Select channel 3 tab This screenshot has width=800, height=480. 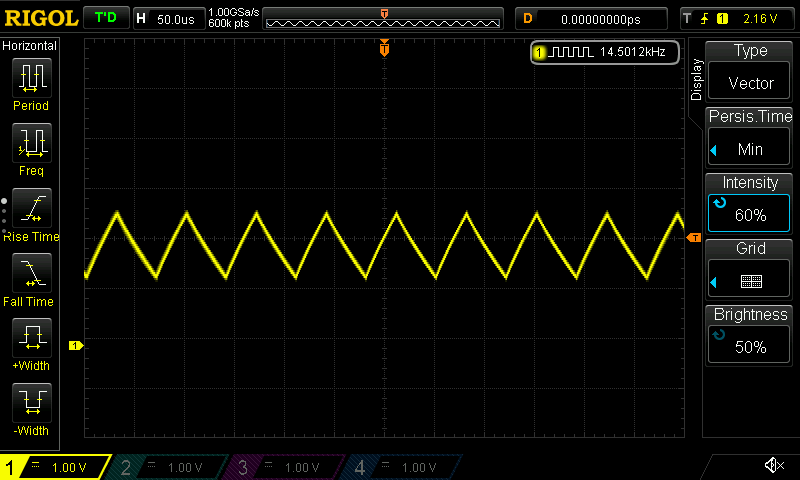click(x=286, y=467)
